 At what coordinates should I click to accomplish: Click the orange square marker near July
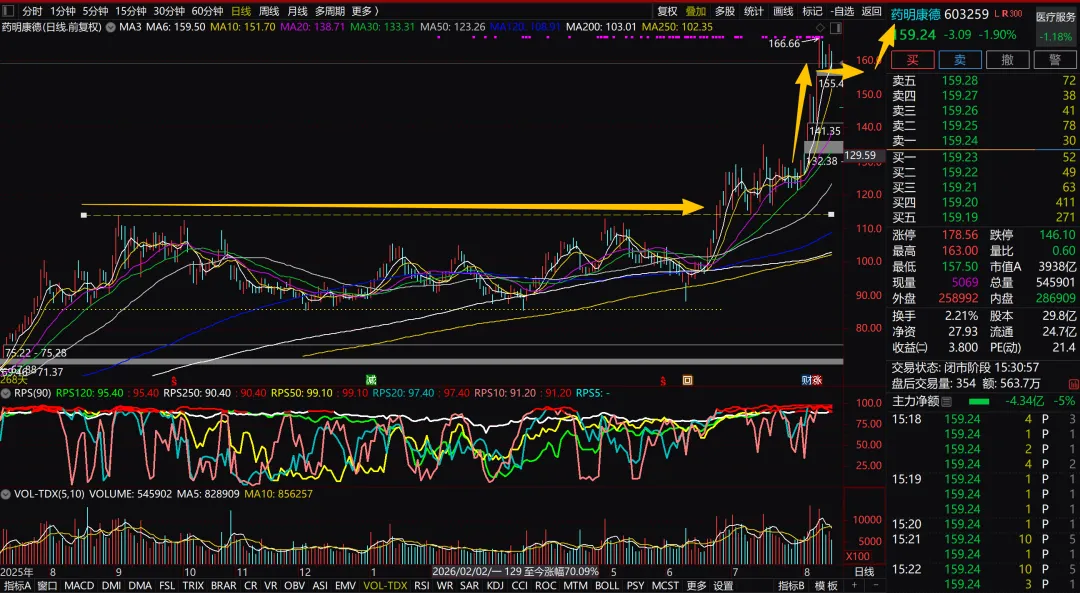[x=687, y=380]
